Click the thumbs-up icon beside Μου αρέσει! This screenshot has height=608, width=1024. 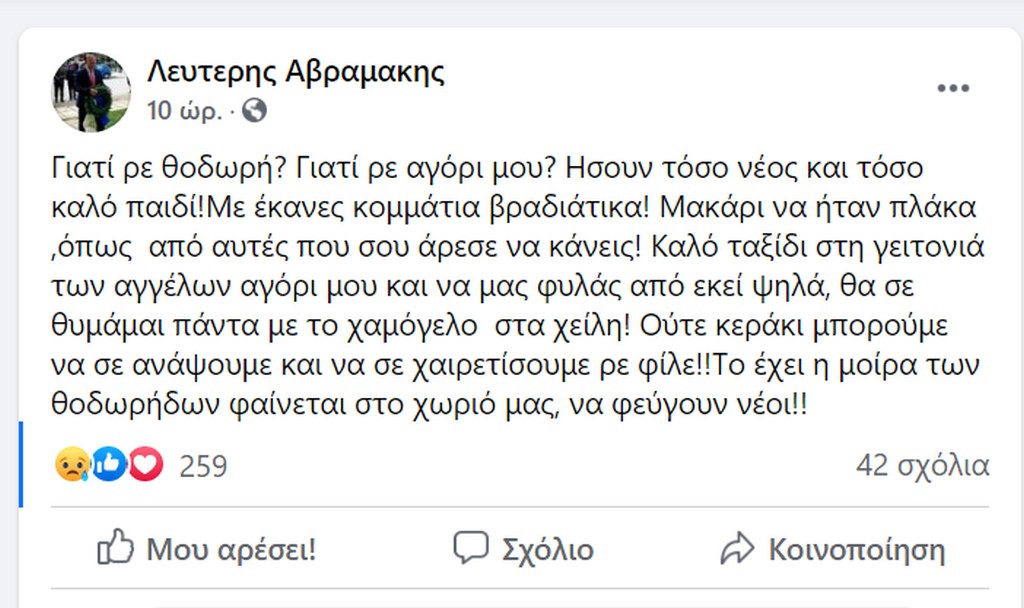click(x=115, y=548)
